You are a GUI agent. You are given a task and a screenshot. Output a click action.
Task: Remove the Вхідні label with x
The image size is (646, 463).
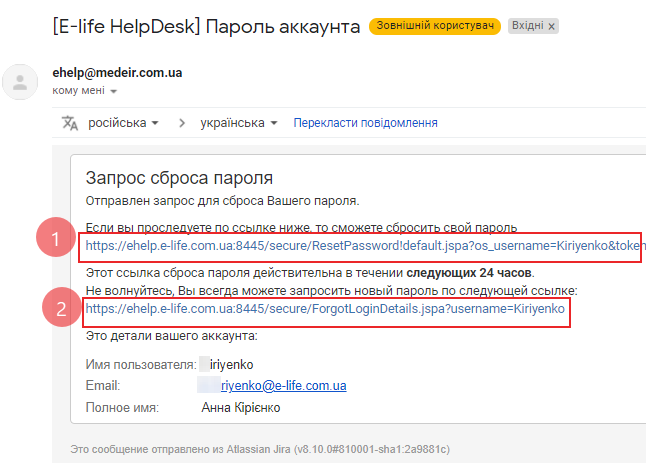[552, 26]
